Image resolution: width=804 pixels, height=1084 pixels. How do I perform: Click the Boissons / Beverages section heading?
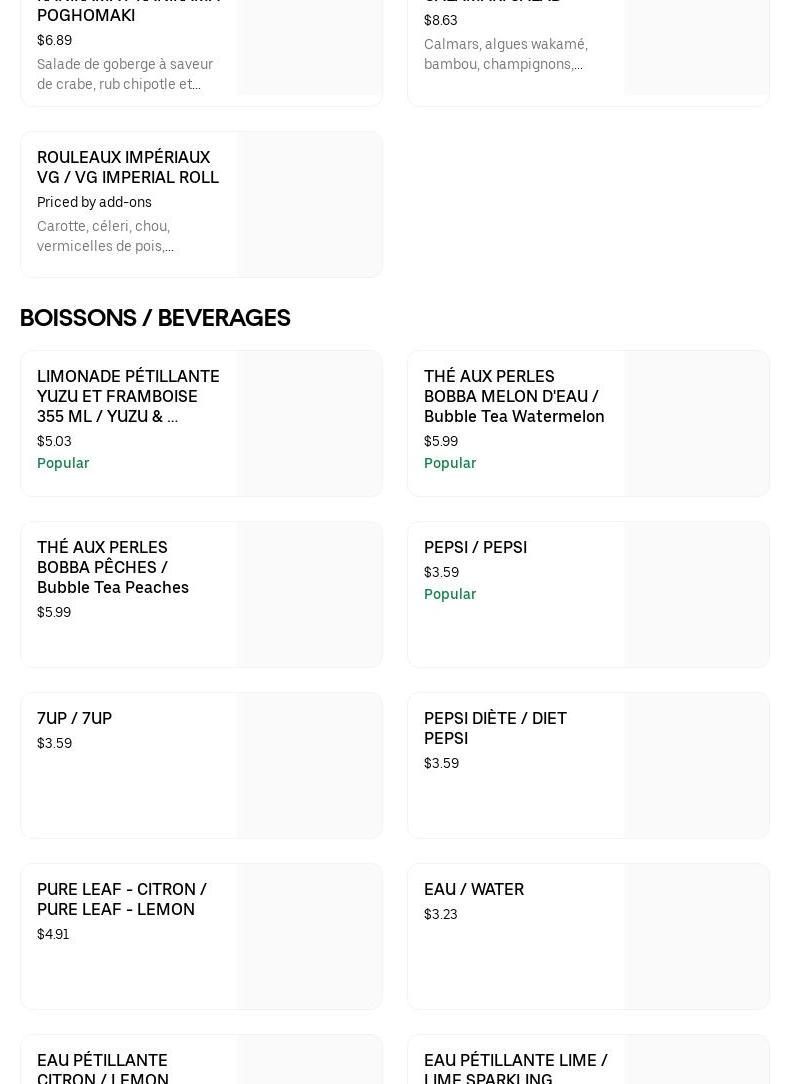(x=155, y=318)
